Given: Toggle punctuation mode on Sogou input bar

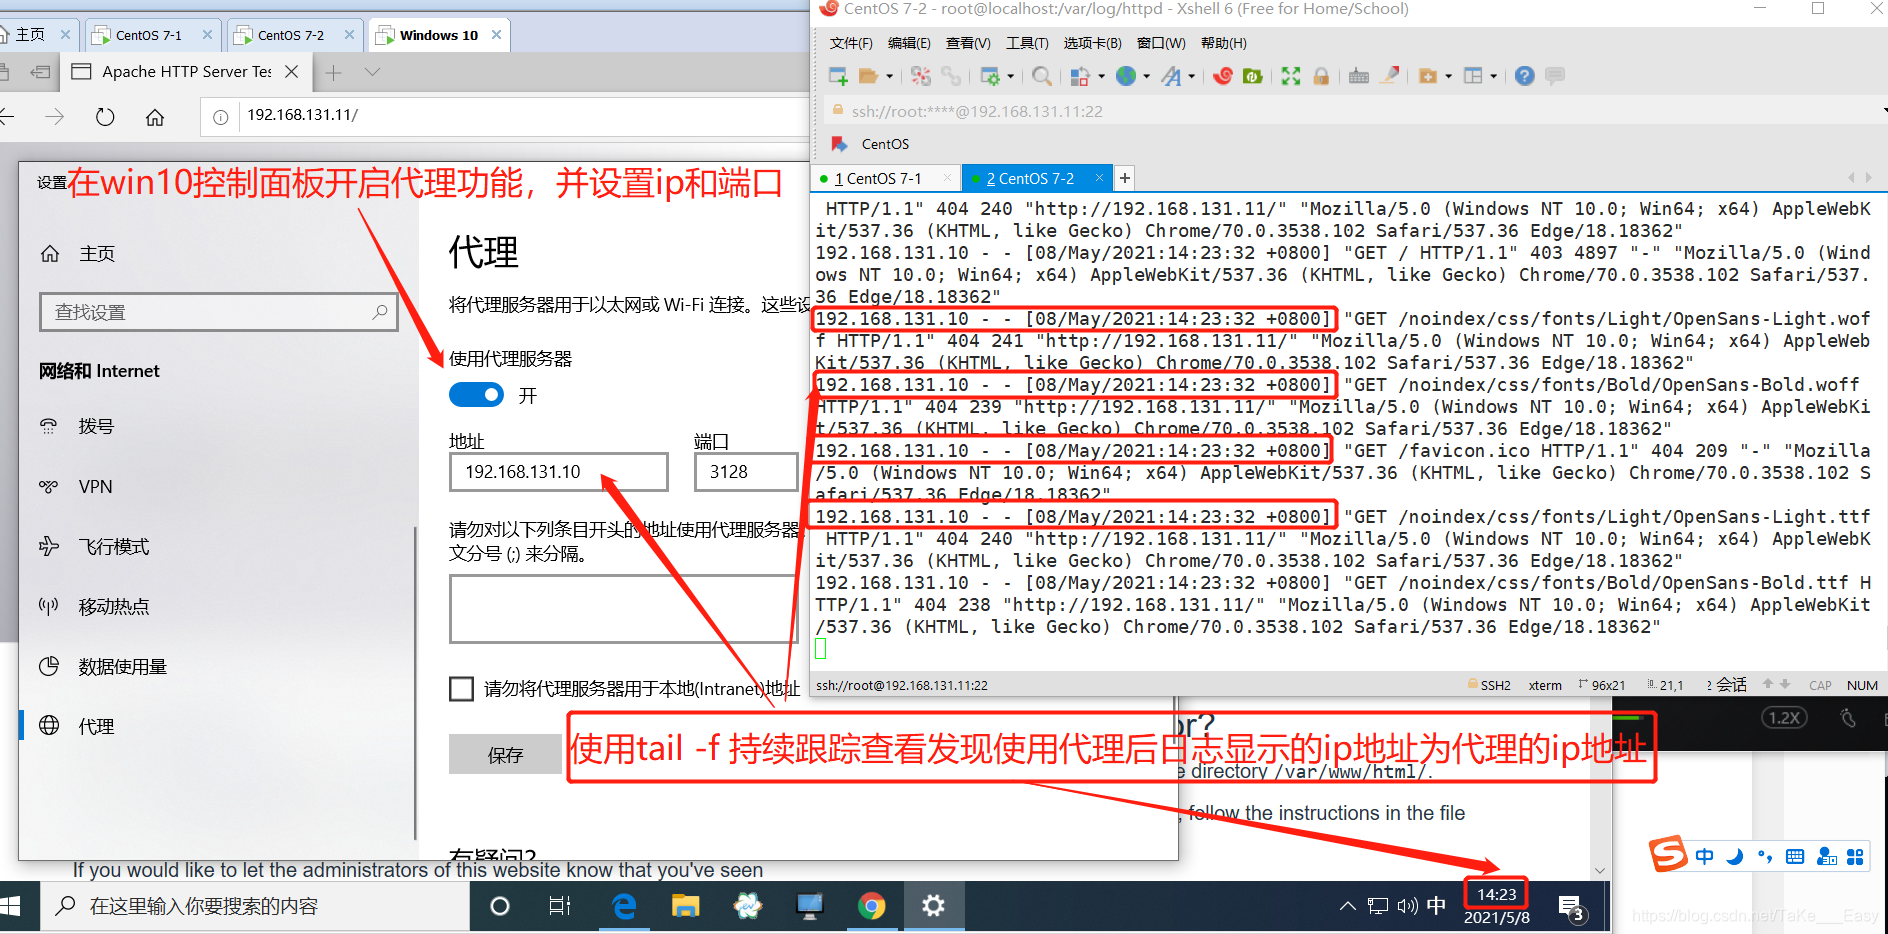Looking at the screenshot, I should tap(1765, 856).
